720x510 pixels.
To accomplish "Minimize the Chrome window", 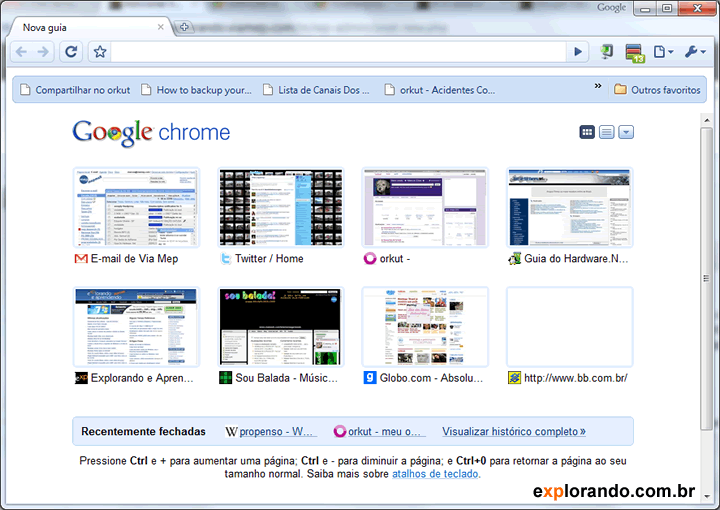I will pos(645,9).
